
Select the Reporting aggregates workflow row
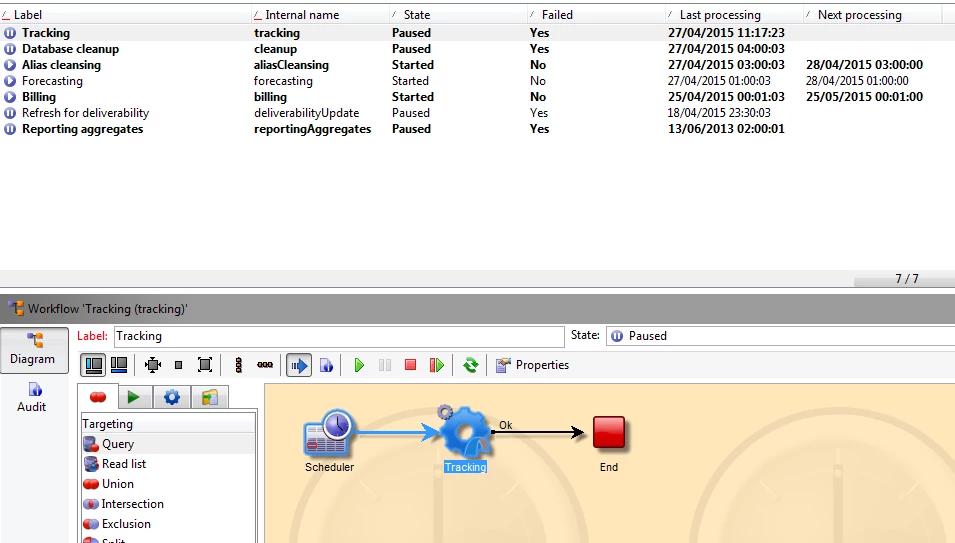click(478, 129)
